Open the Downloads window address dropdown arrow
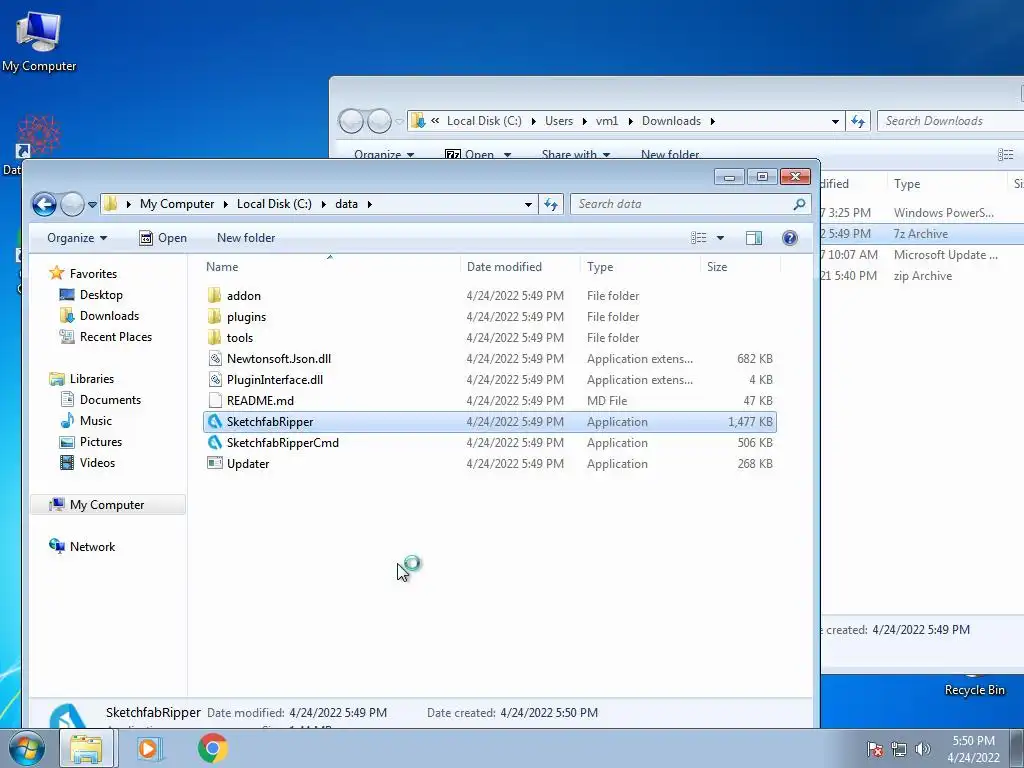1024x768 pixels. click(835, 121)
